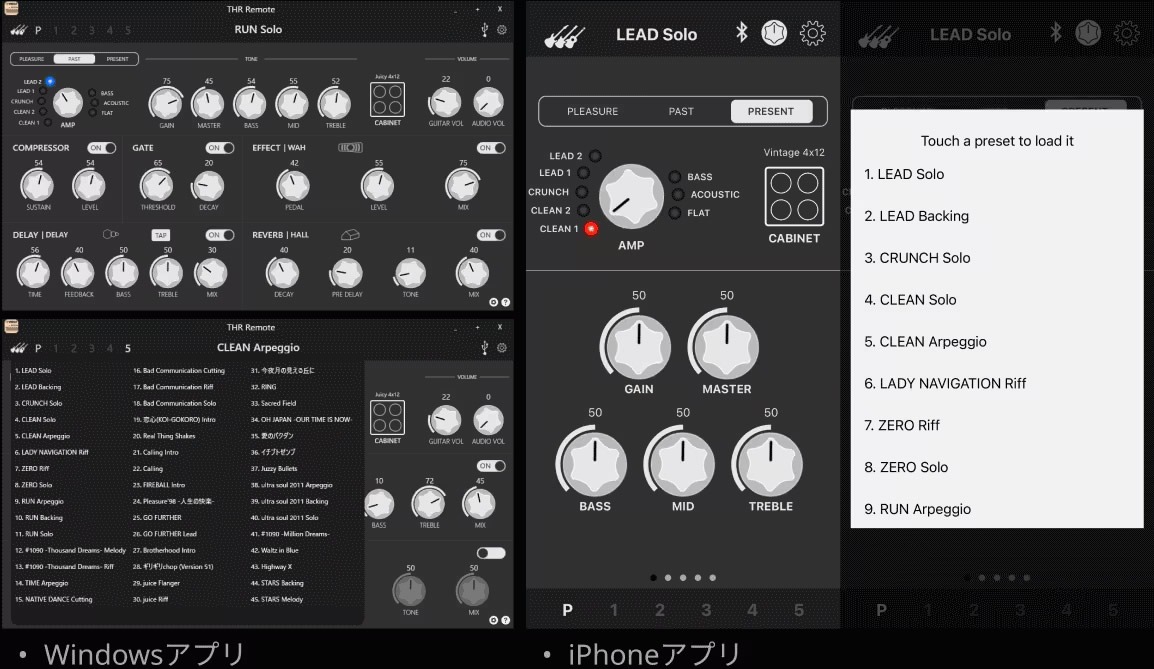Viewport: 1154px width, 669px height.
Task: Enable the off switch above TONE in CLEAN Arpeggio window
Action: (491, 553)
